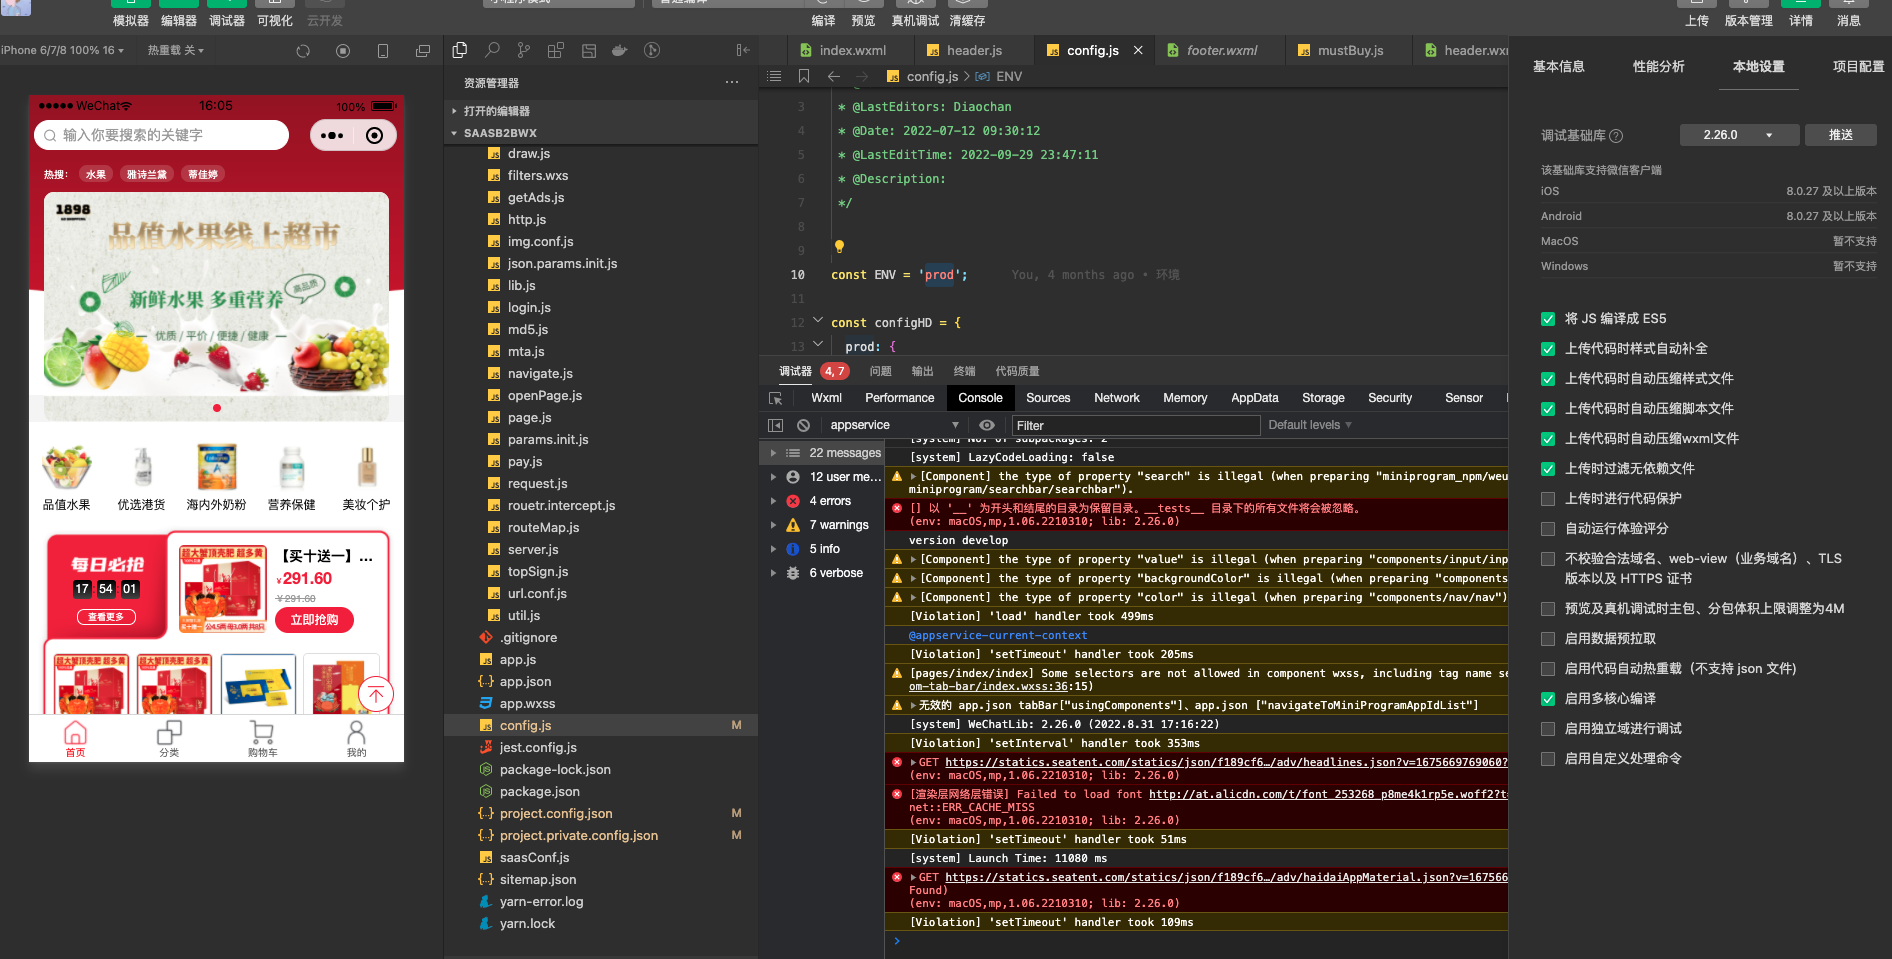Click the element inspect picker icon
This screenshot has height=959, width=1892.
pyautogui.click(x=775, y=398)
